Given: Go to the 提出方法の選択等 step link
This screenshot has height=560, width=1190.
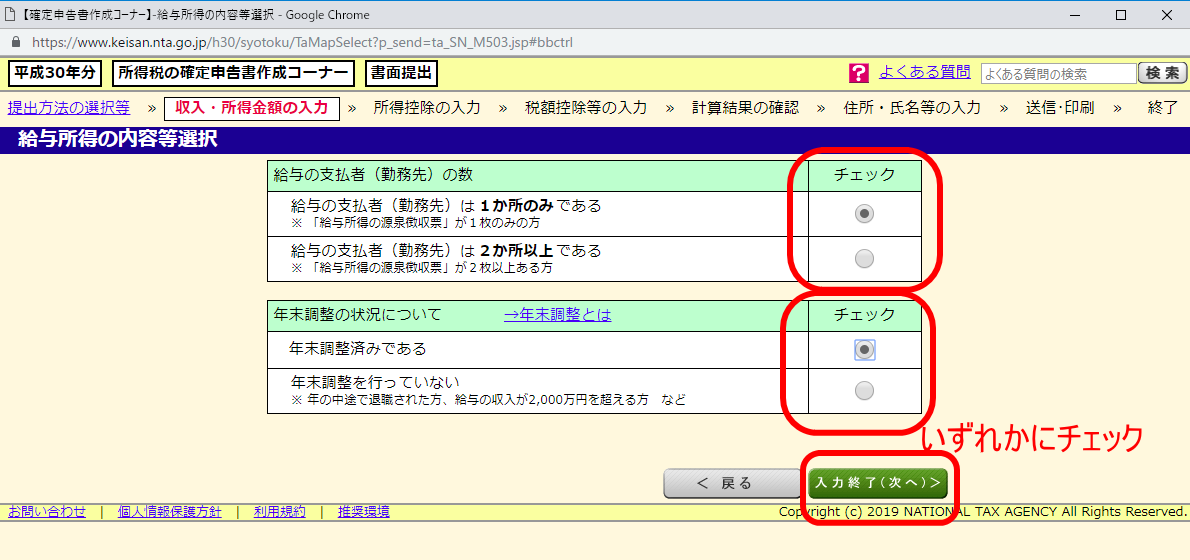Looking at the screenshot, I should point(68,108).
